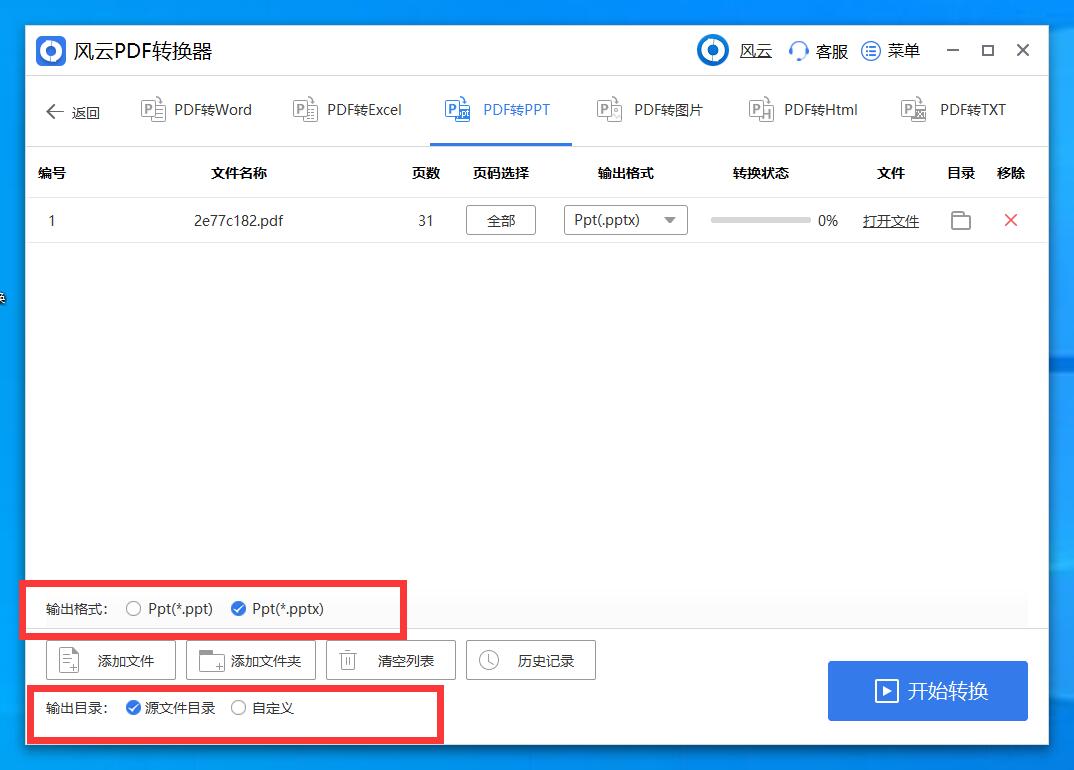This screenshot has height=770, width=1074.
Task: Click the 全部 page selection button
Action: pyautogui.click(x=501, y=221)
